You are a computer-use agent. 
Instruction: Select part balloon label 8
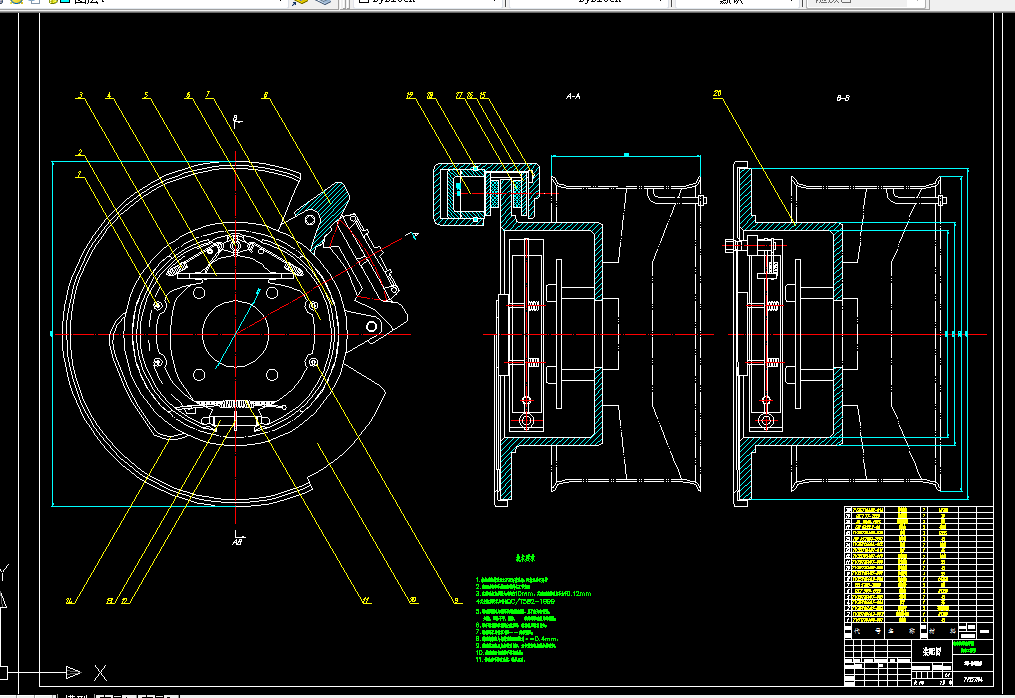265,96
